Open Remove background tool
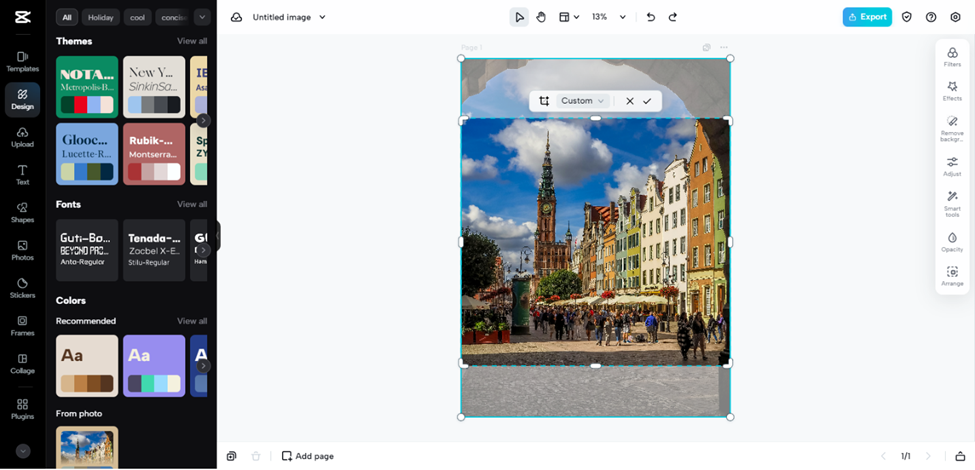The width and height of the screenshot is (975, 470). (x=952, y=129)
